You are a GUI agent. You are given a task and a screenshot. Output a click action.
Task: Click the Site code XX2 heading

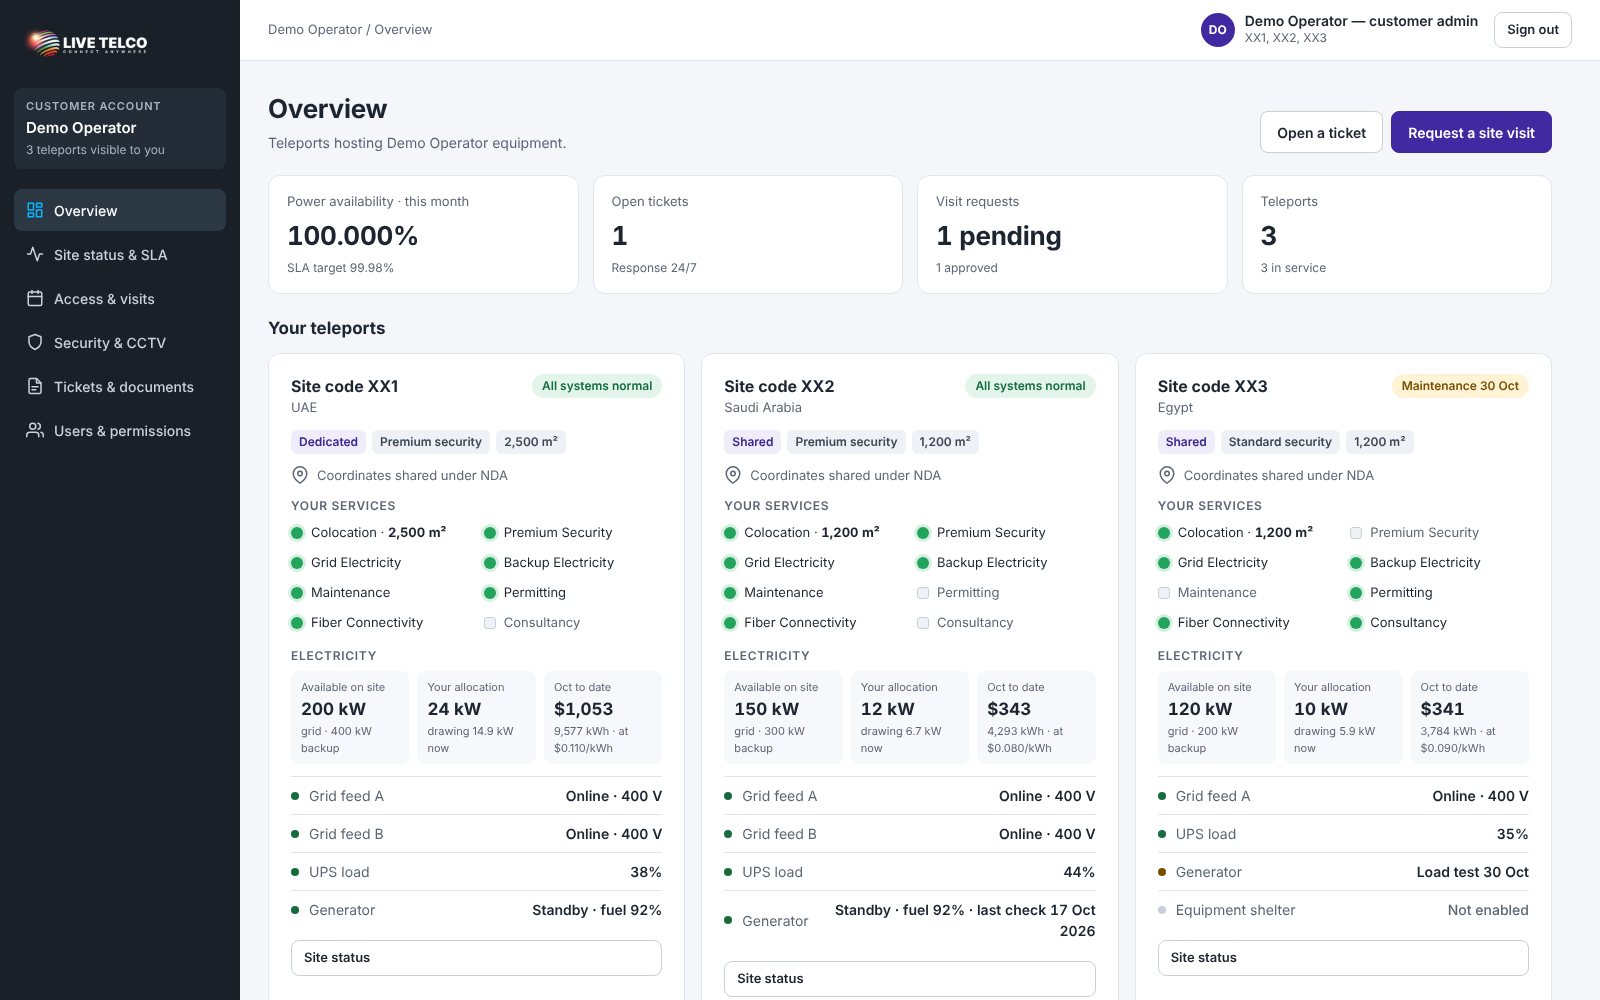point(779,386)
